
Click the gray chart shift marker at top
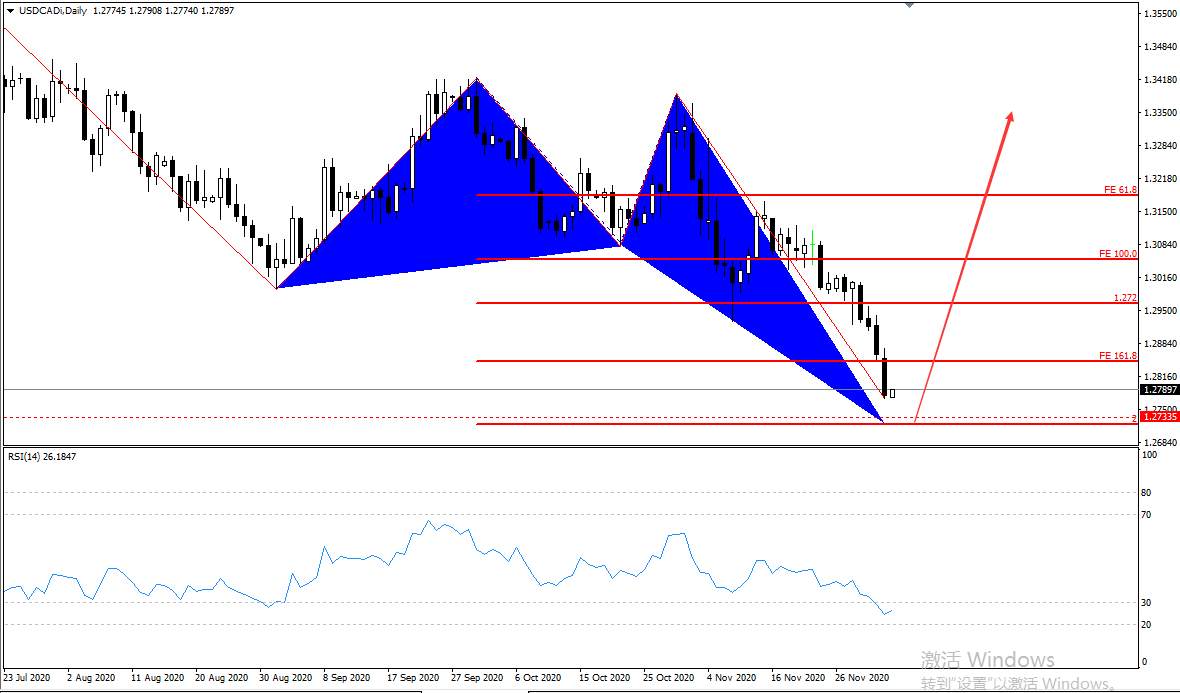909,5
